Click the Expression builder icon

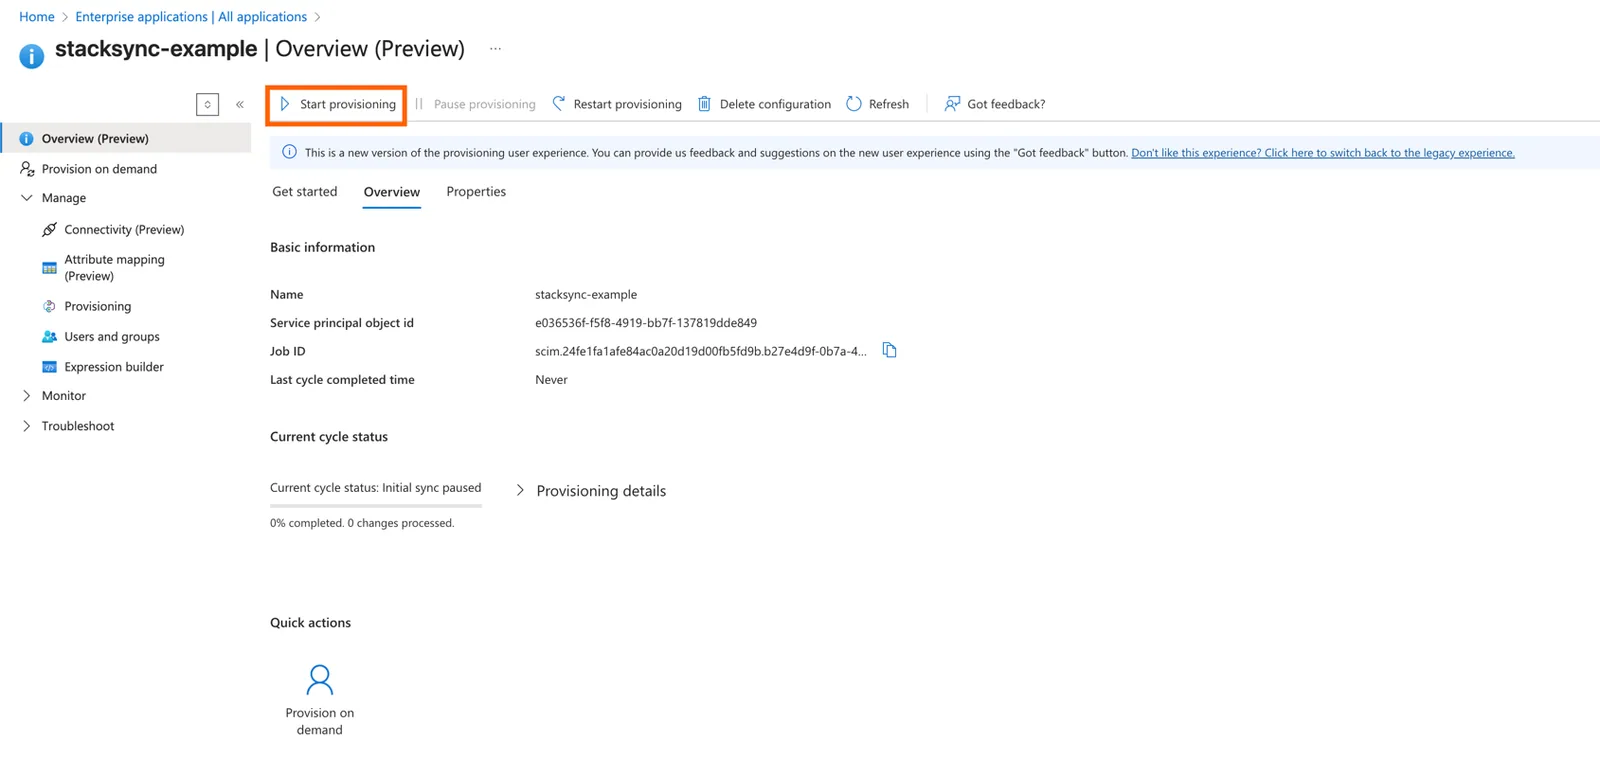49,367
